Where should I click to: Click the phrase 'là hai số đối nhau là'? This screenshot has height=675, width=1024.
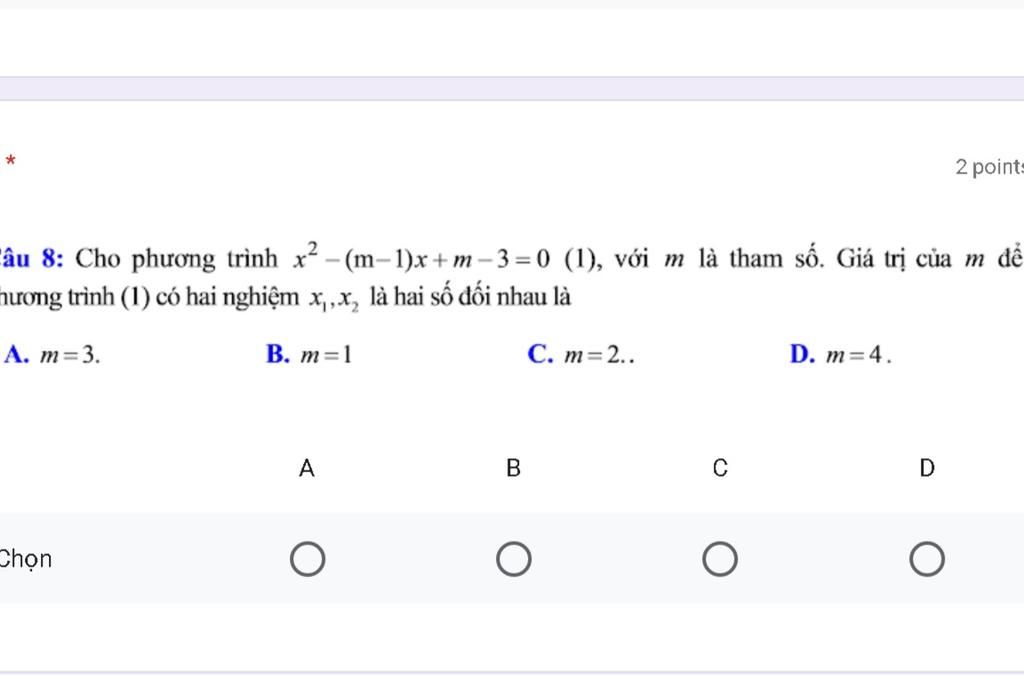(470, 297)
